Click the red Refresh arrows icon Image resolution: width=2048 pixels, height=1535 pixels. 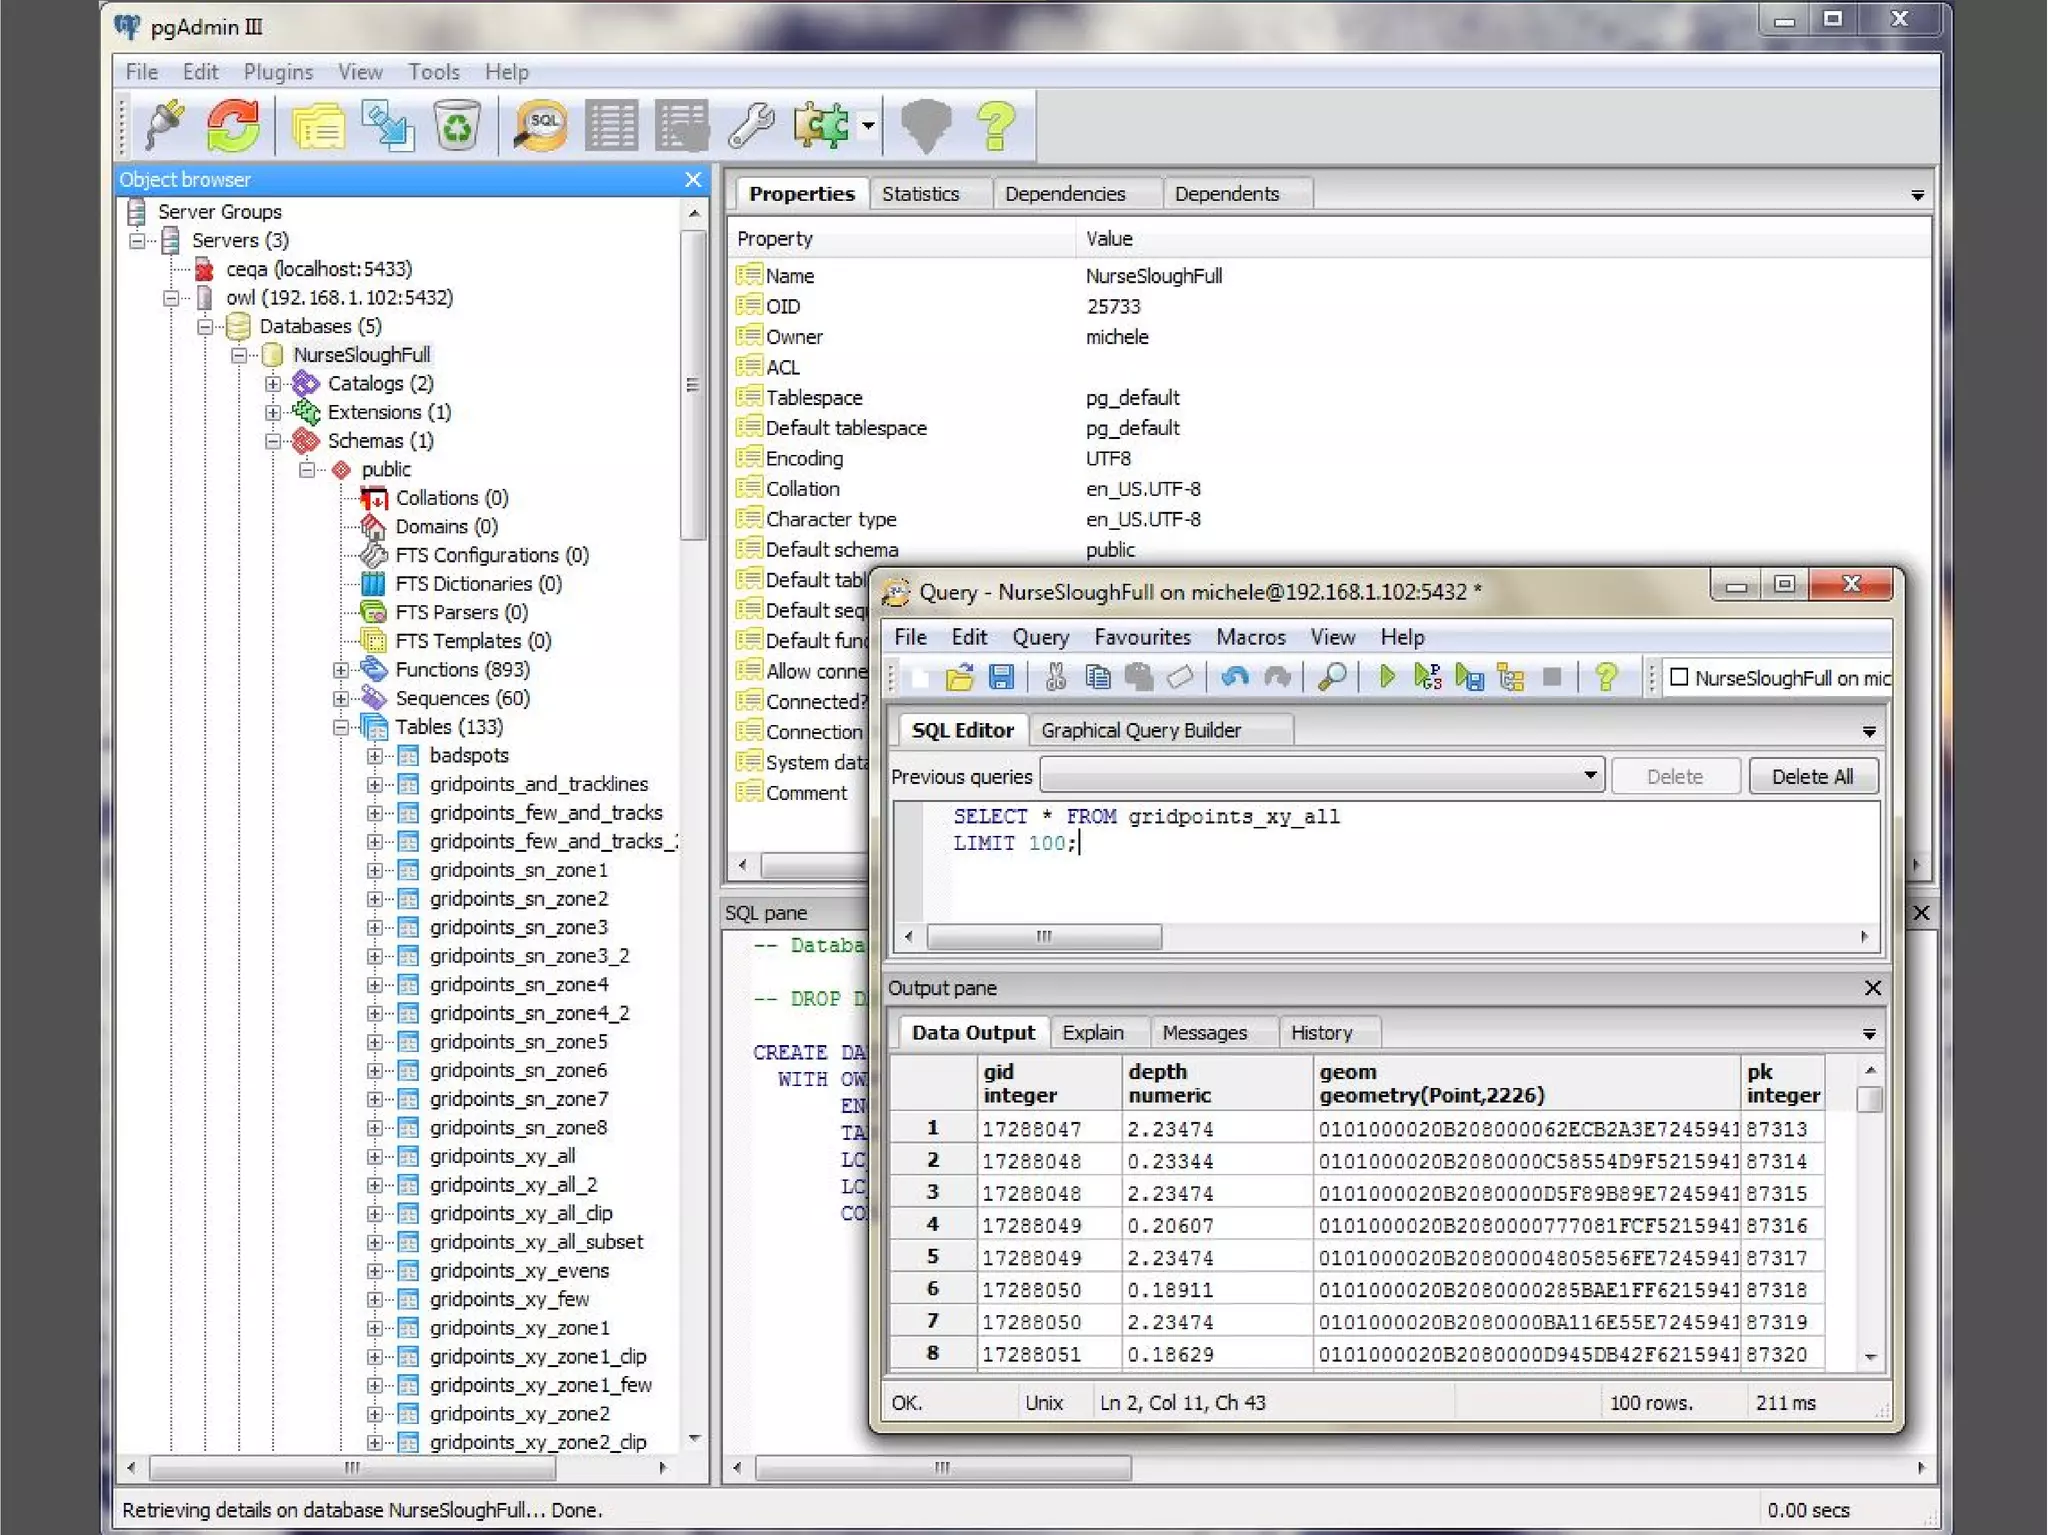coord(233,126)
